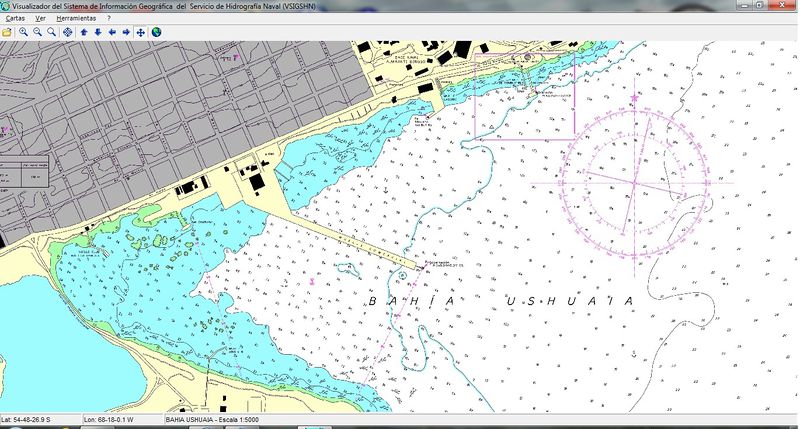Click the application icon in title bar
This screenshot has width=800, height=429.
pos(6,6)
